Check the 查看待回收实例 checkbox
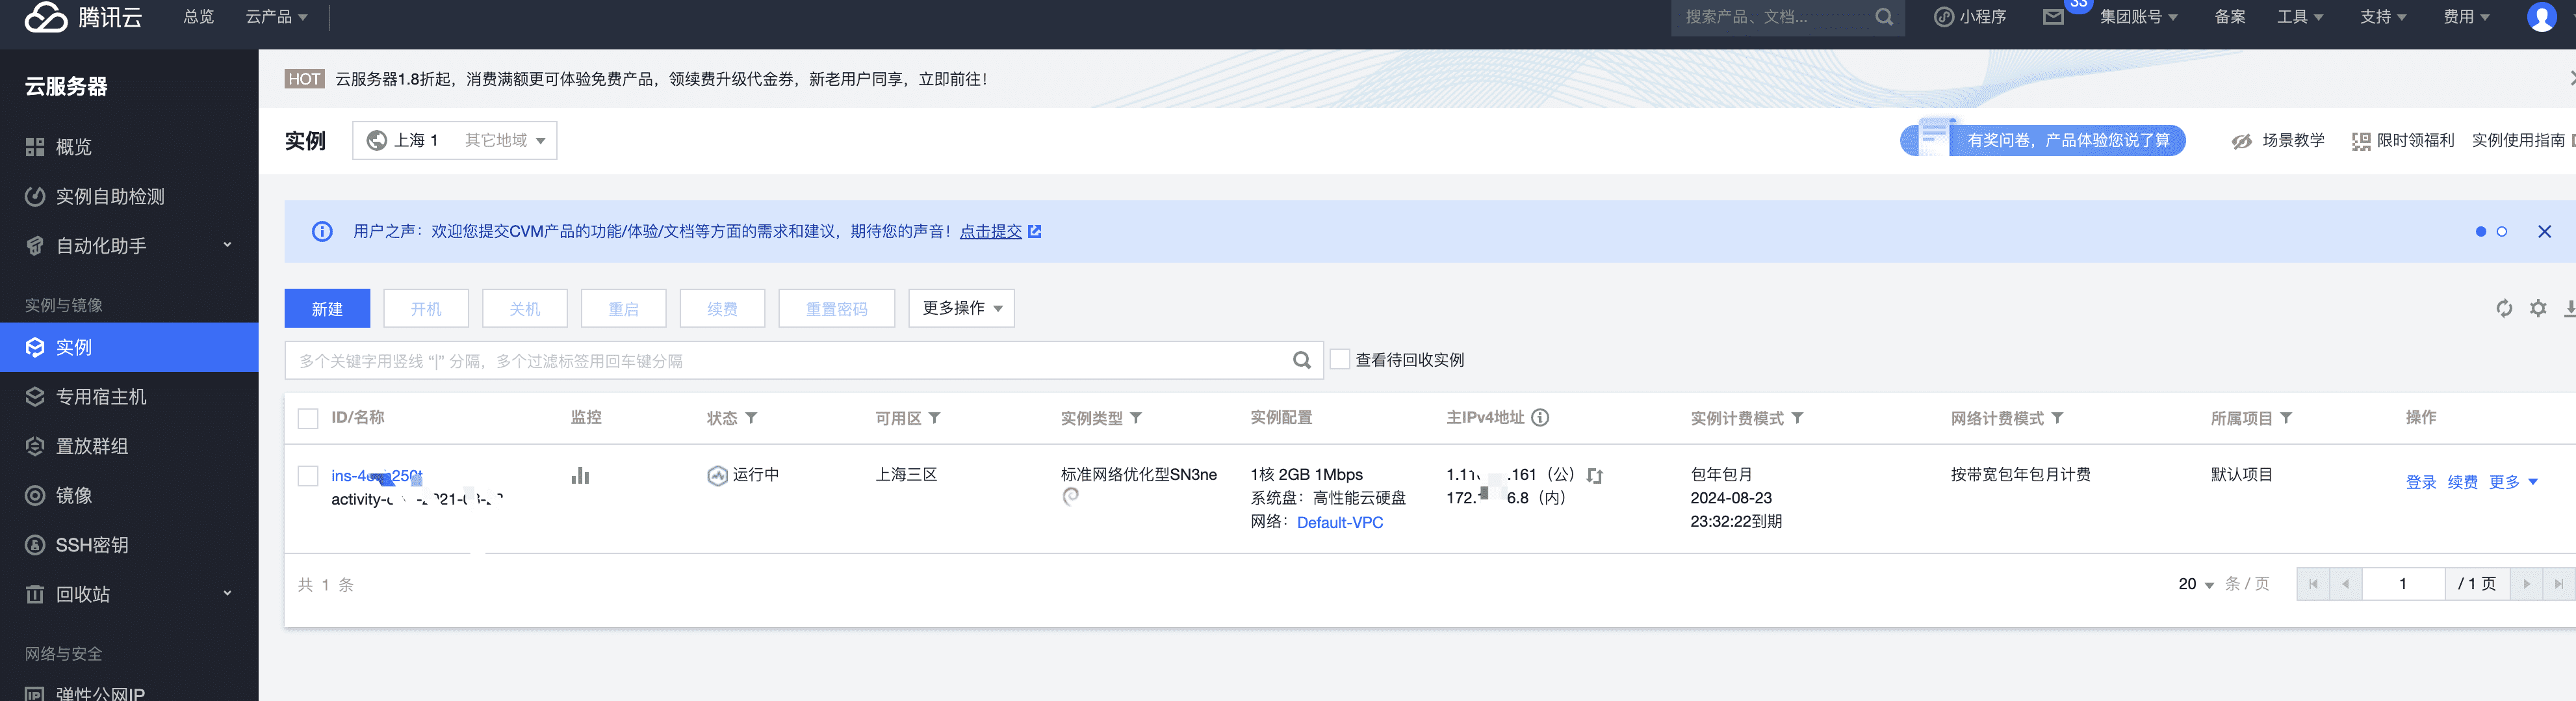This screenshot has width=2576, height=701. click(1340, 360)
